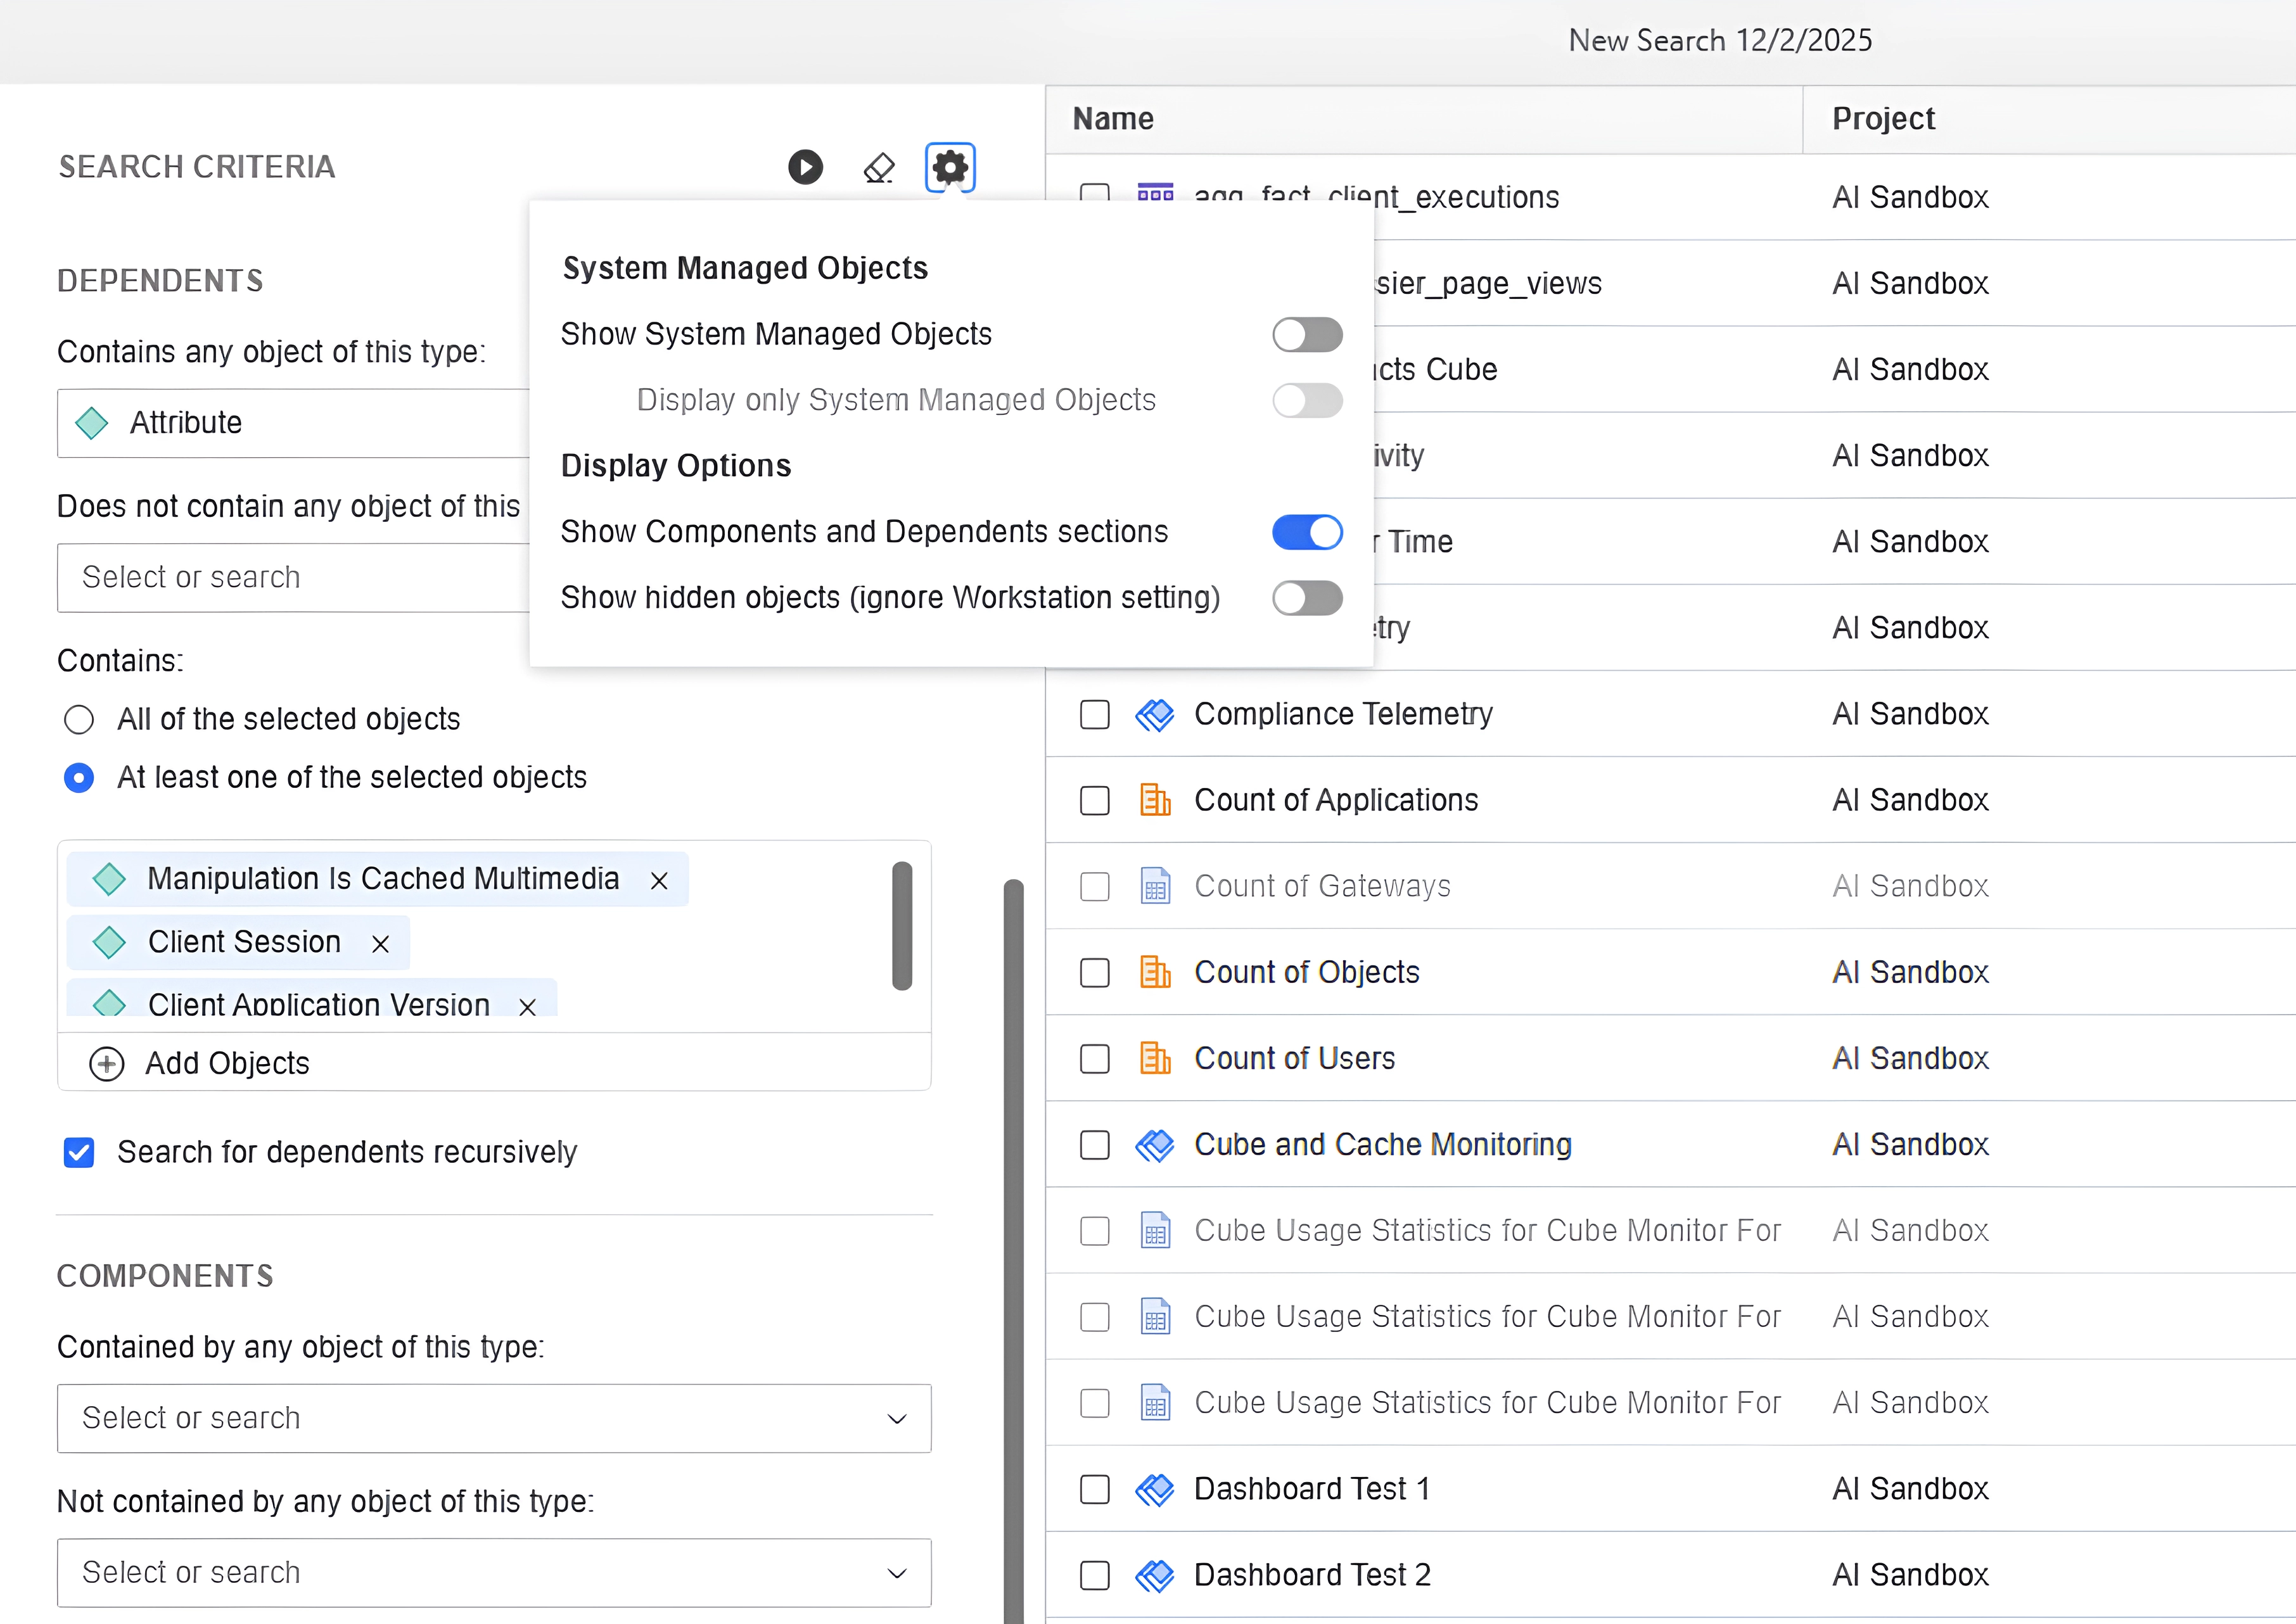
Task: Remove the Client Session chip
Action: (x=380, y=943)
